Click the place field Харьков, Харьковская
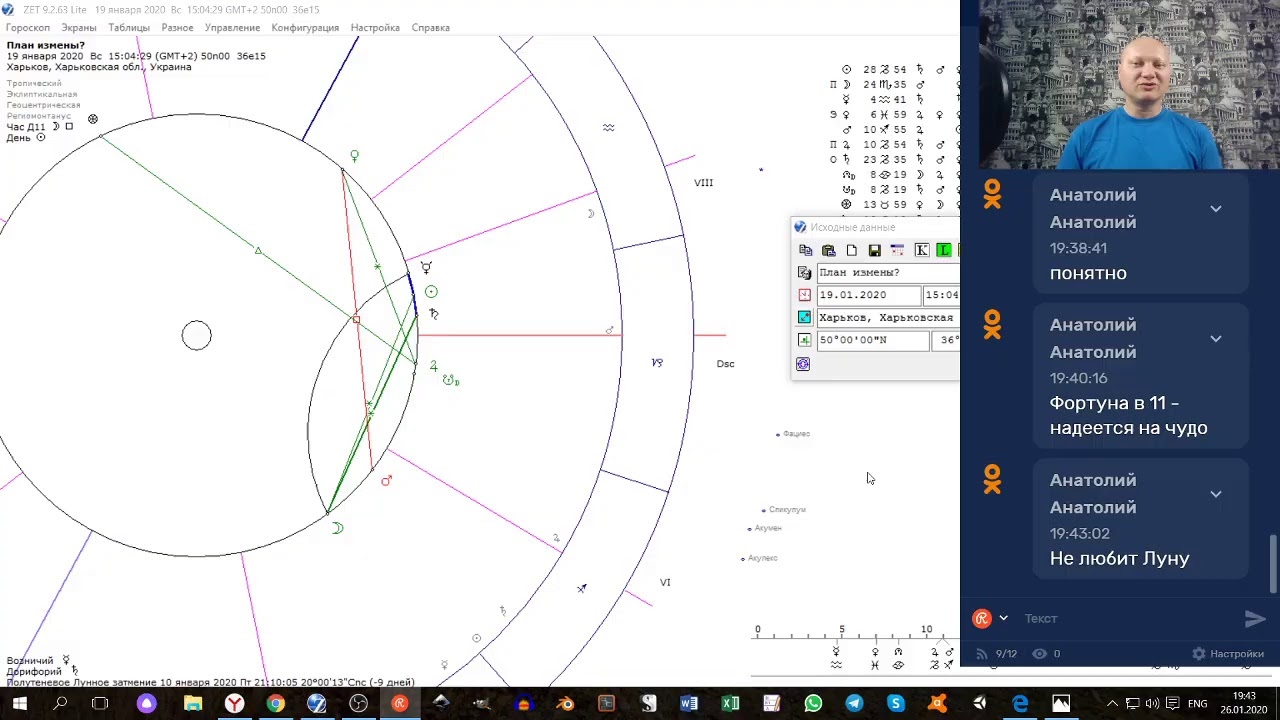This screenshot has width=1280, height=720. click(888, 317)
